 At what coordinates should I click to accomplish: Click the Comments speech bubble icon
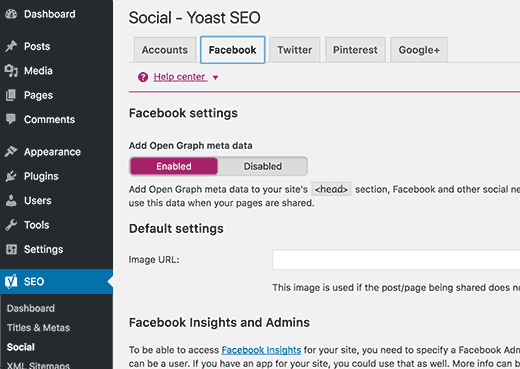pyautogui.click(x=11, y=119)
